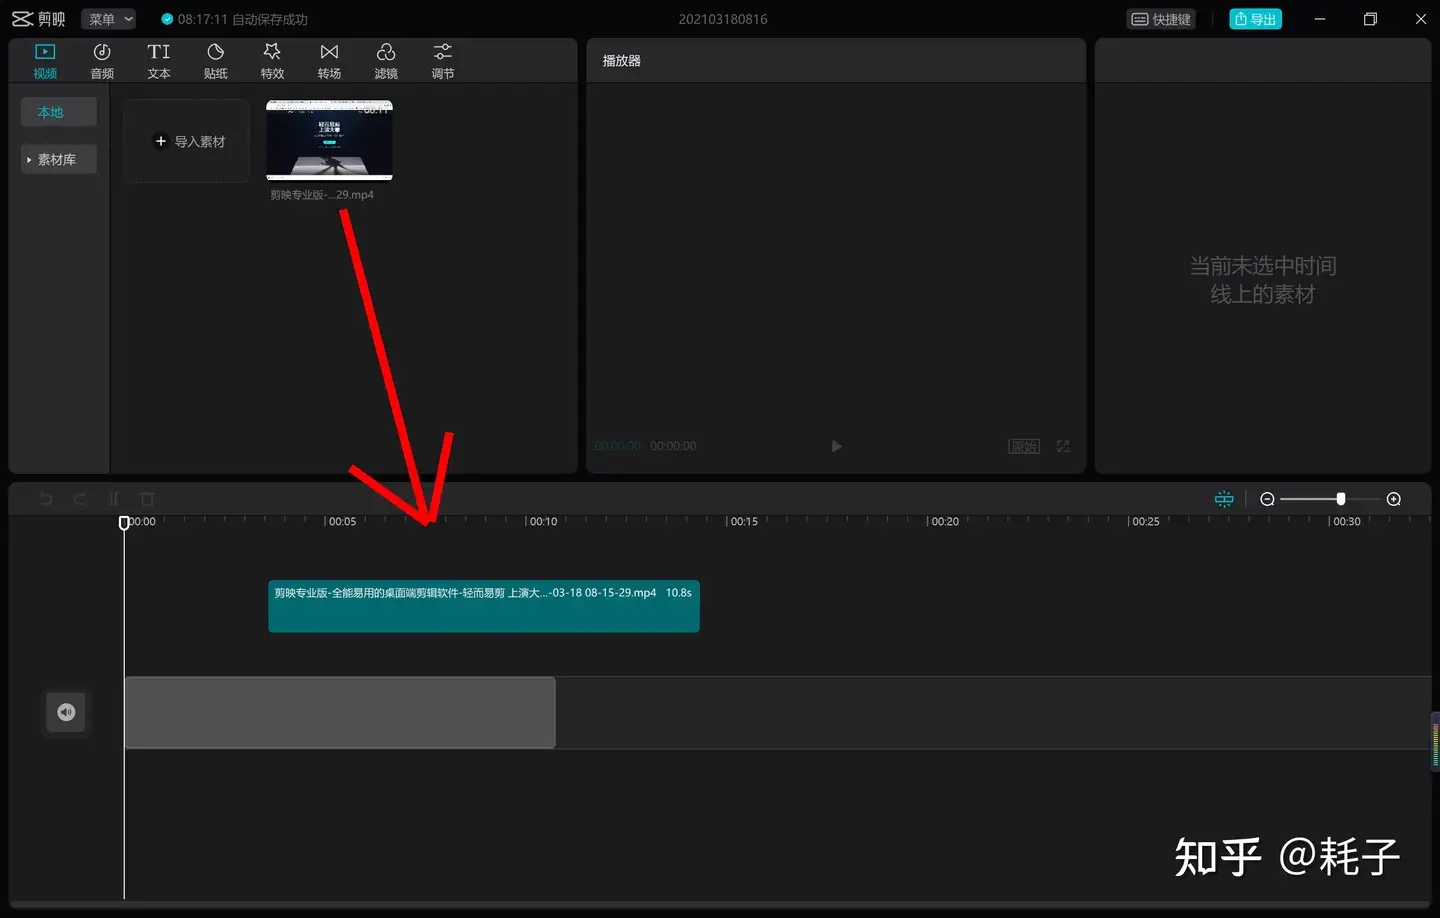
Task: Open the 视频 video tab
Action: click(45, 61)
